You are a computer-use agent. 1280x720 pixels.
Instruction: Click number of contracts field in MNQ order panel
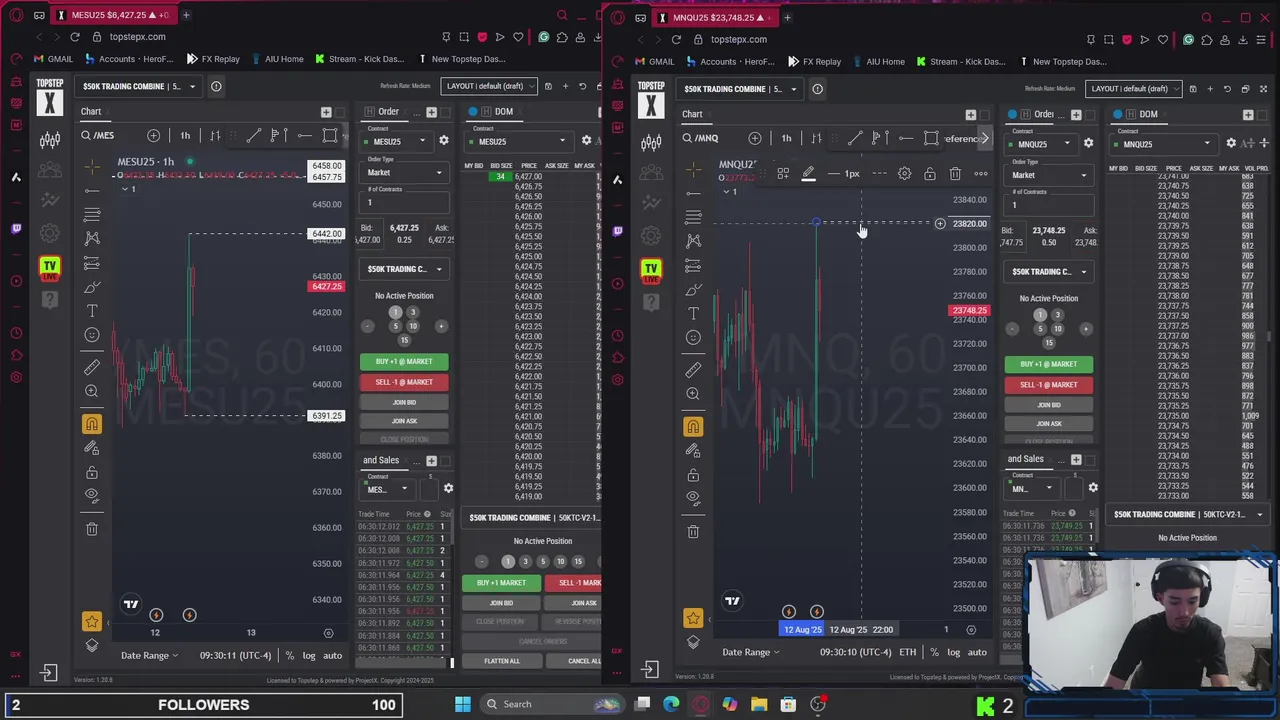1049,206
